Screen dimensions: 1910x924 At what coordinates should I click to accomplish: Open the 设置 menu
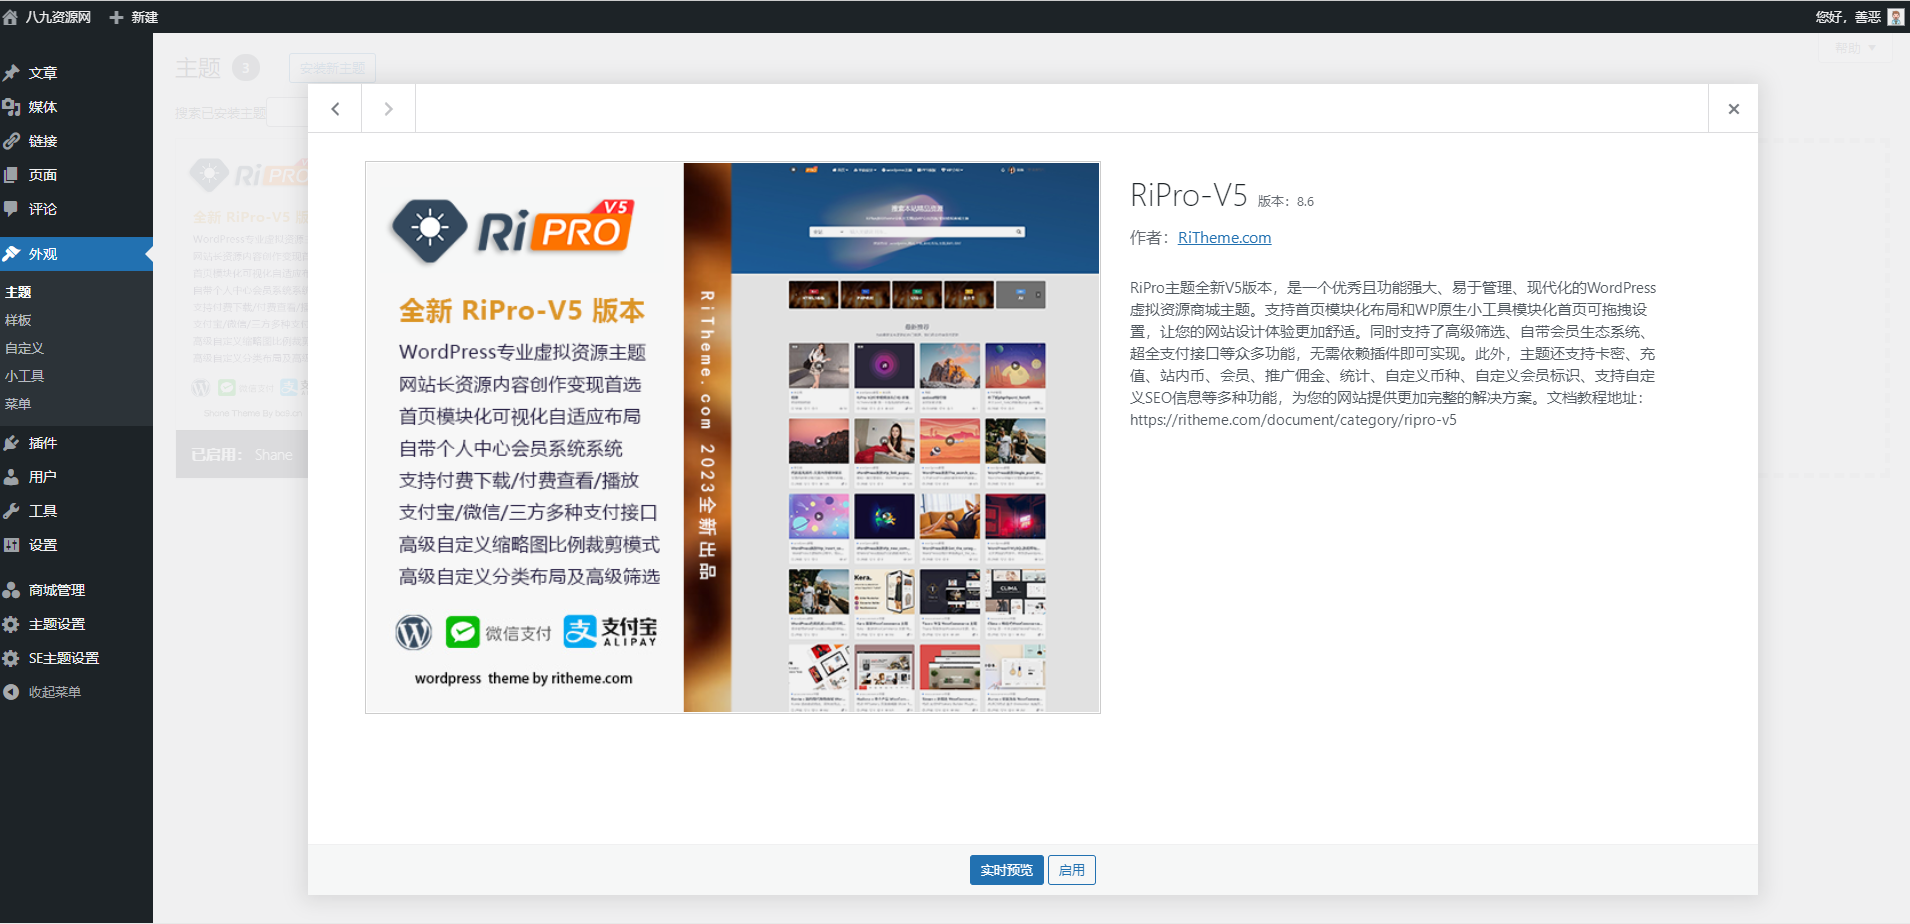tap(43, 545)
